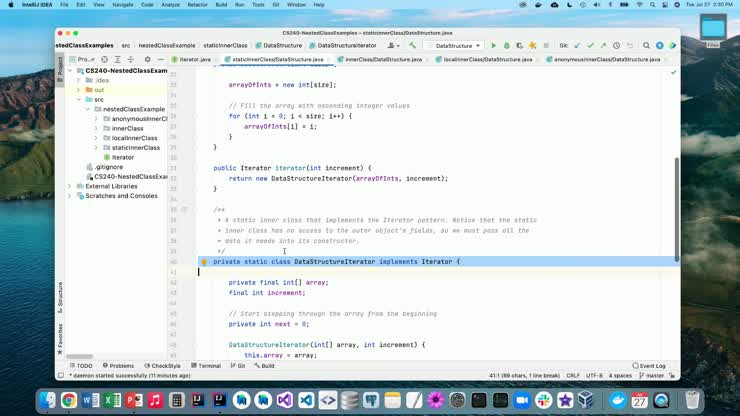Open Project panel settings gear

pyautogui.click(x=147, y=59)
